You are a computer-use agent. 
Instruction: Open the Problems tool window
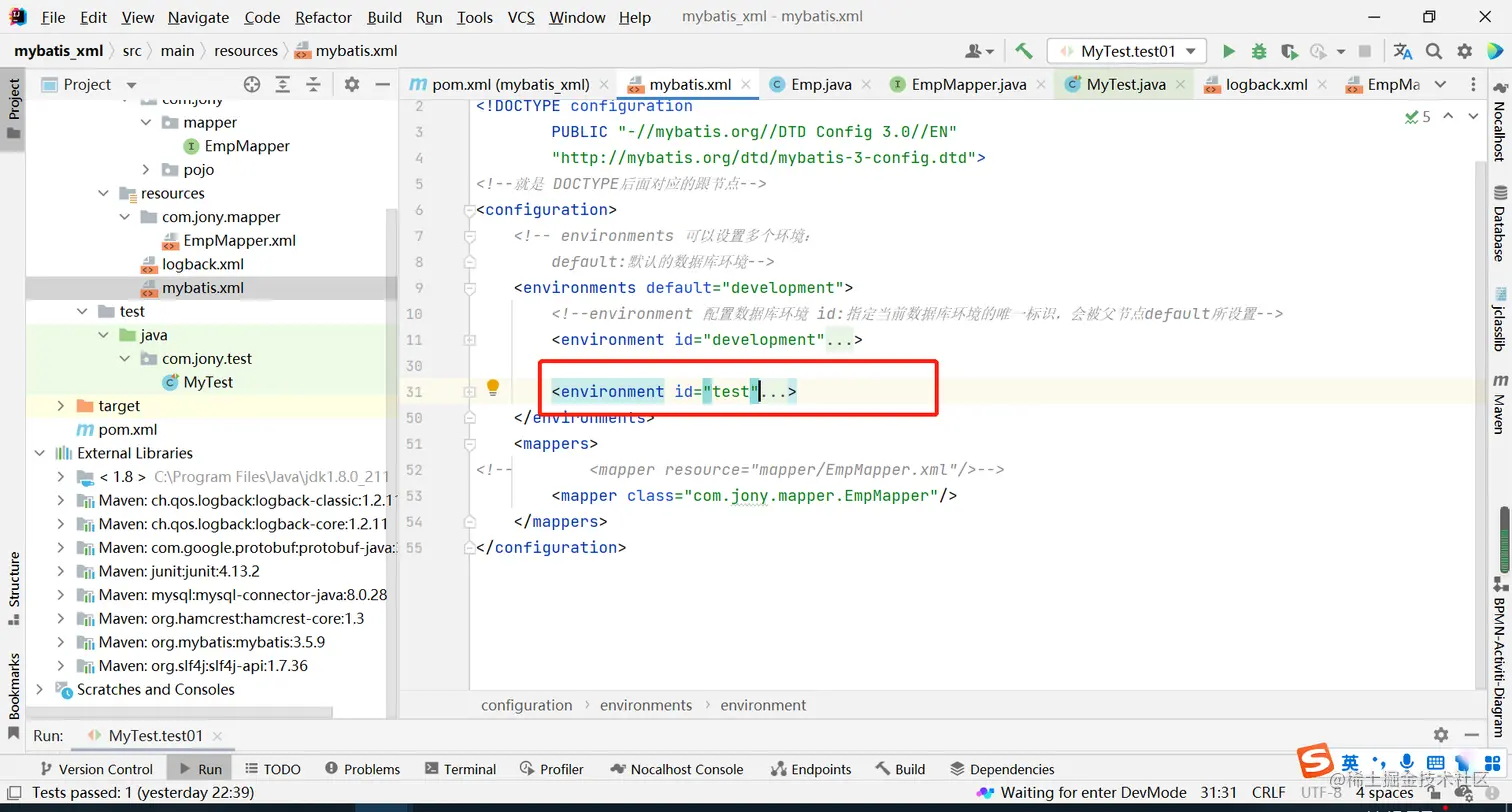tap(362, 769)
